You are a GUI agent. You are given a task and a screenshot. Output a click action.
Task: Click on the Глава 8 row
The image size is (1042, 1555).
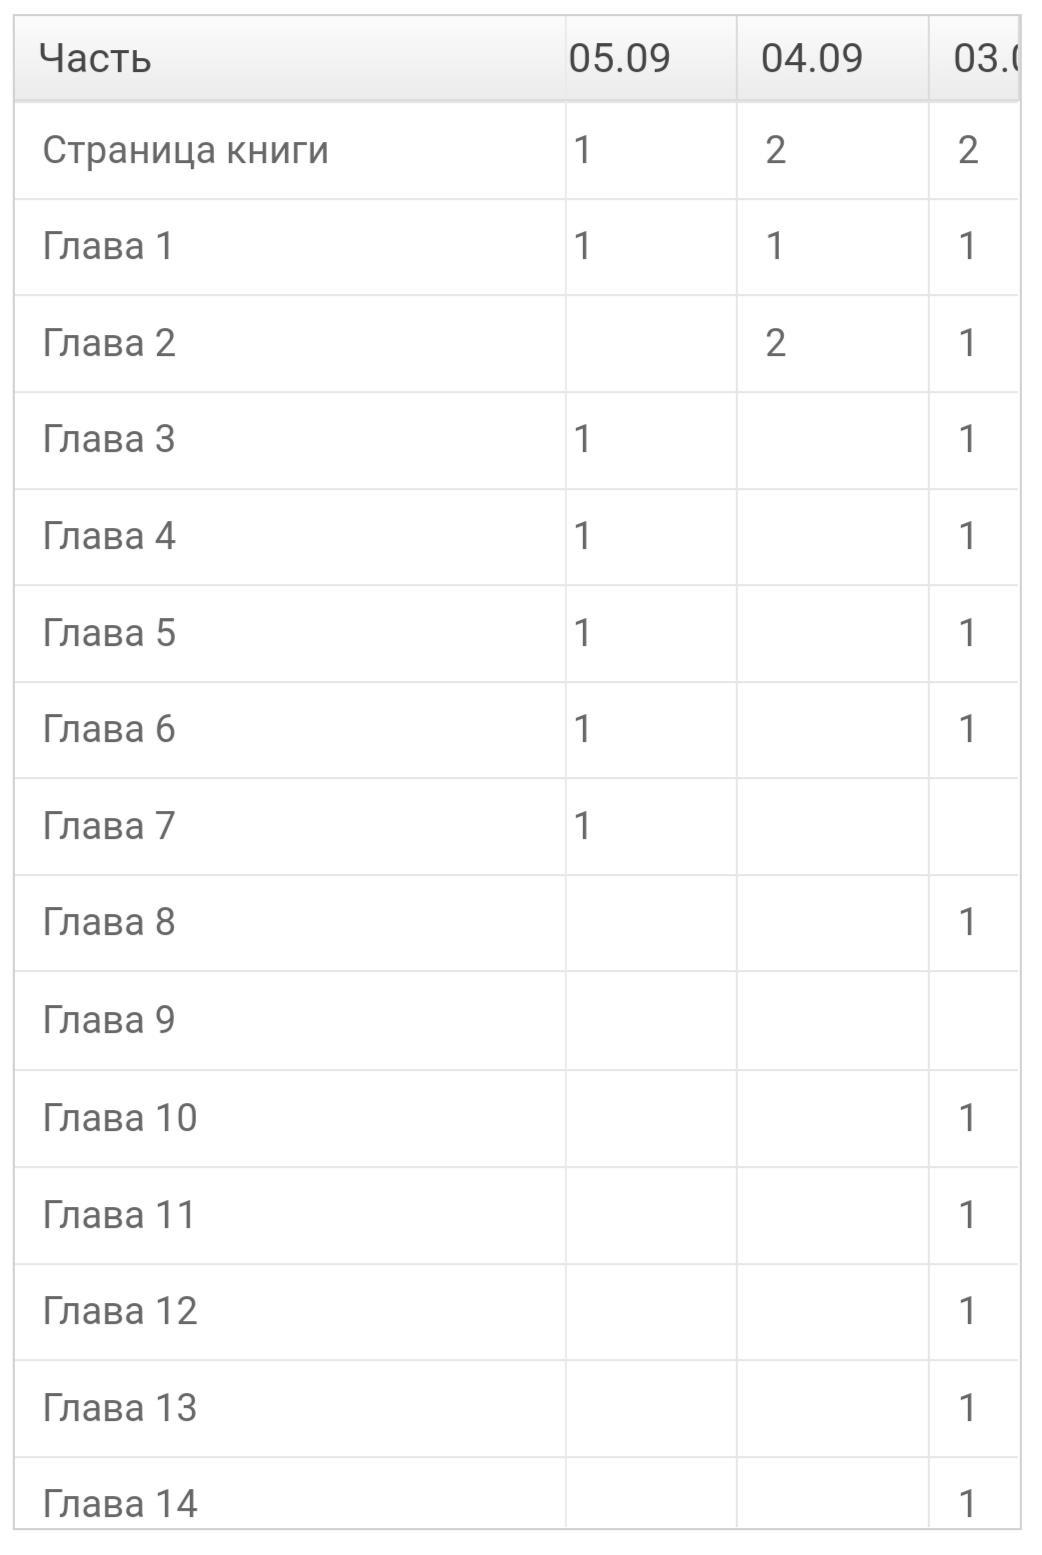(x=109, y=922)
